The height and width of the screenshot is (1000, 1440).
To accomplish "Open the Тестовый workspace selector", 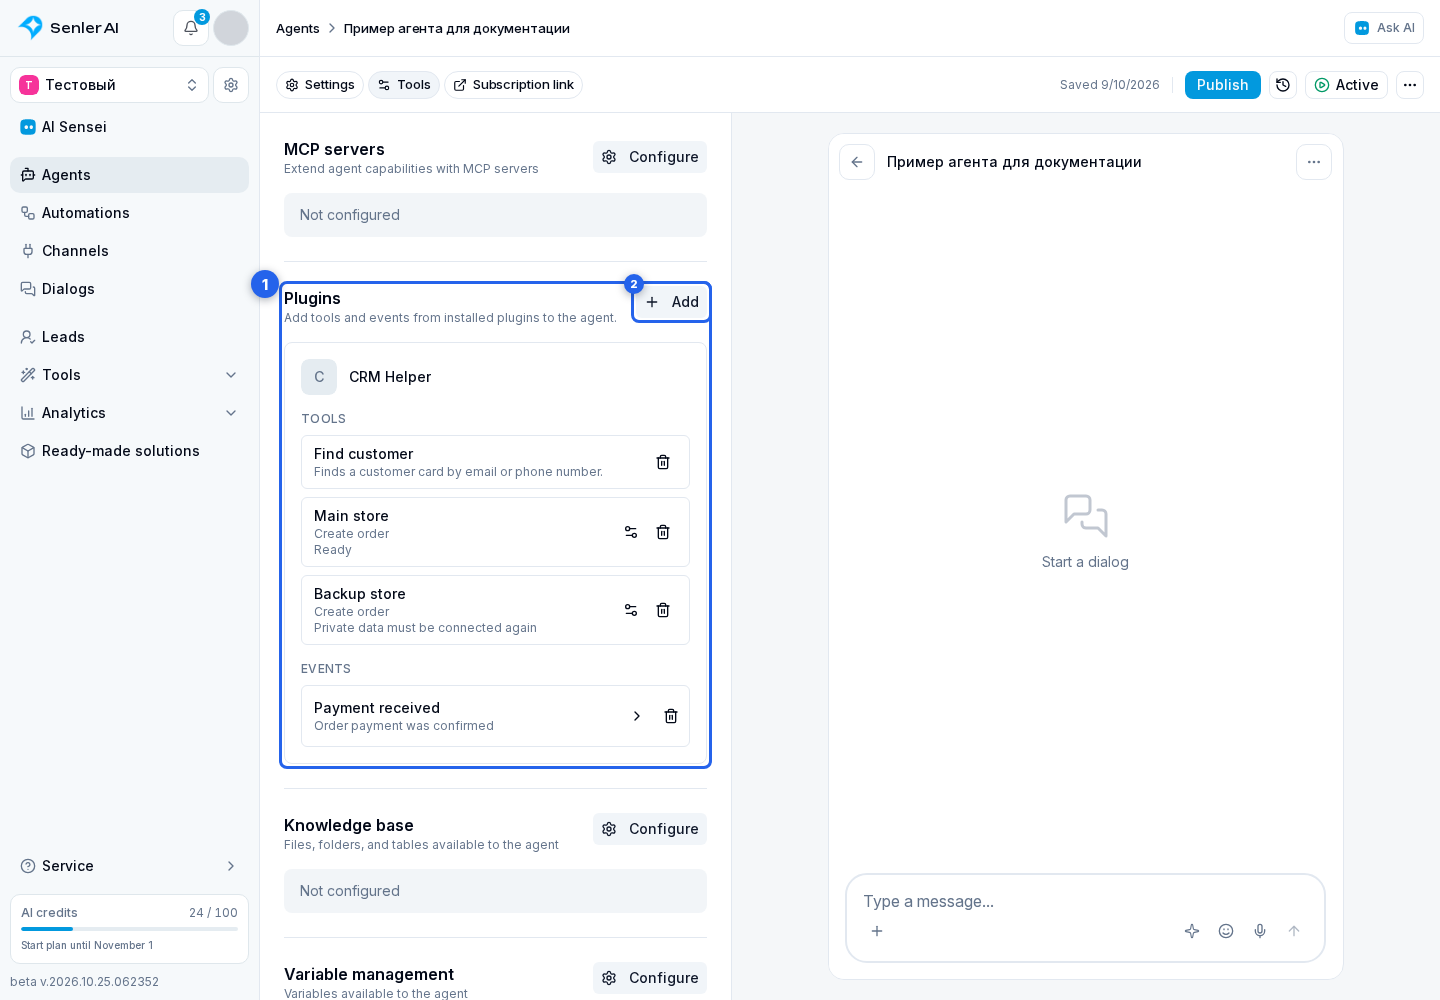I will click(110, 85).
